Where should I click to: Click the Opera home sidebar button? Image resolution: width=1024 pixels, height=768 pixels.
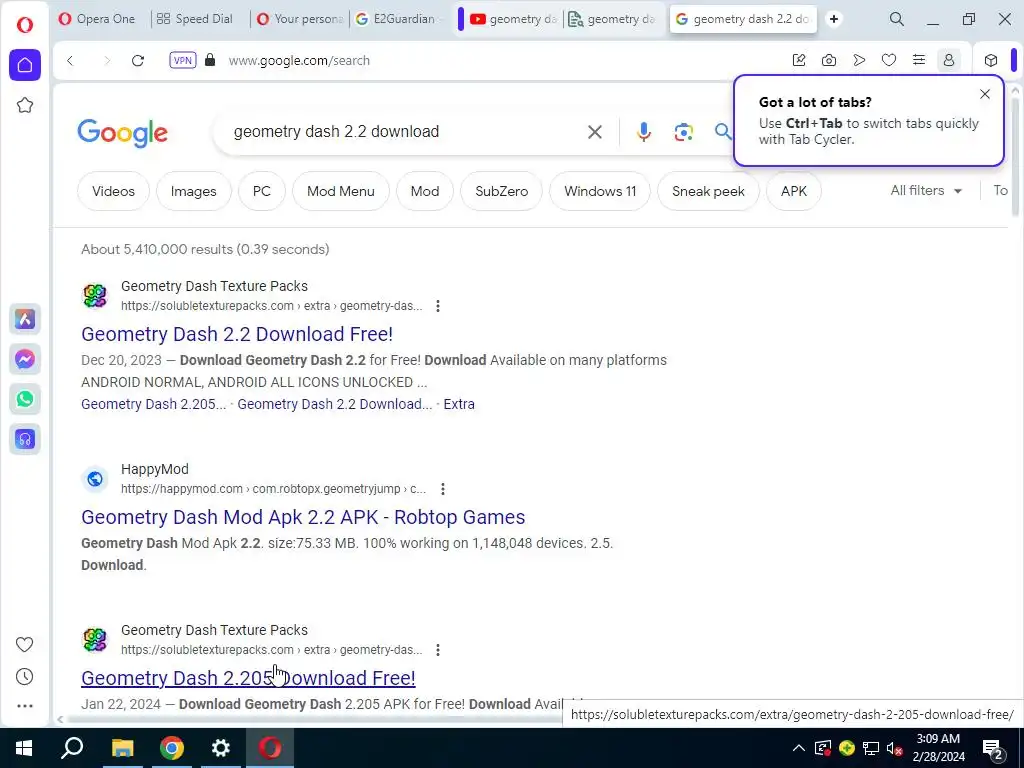point(25,65)
